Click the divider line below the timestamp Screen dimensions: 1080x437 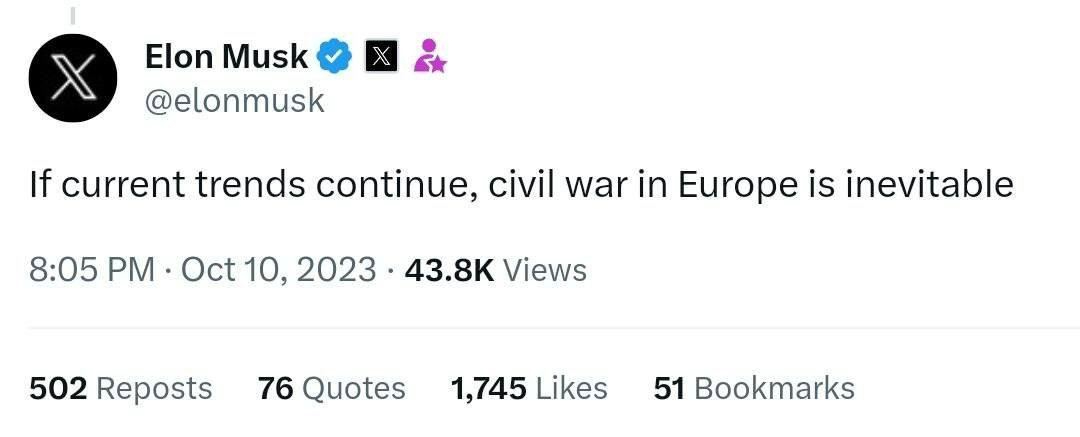(540, 328)
